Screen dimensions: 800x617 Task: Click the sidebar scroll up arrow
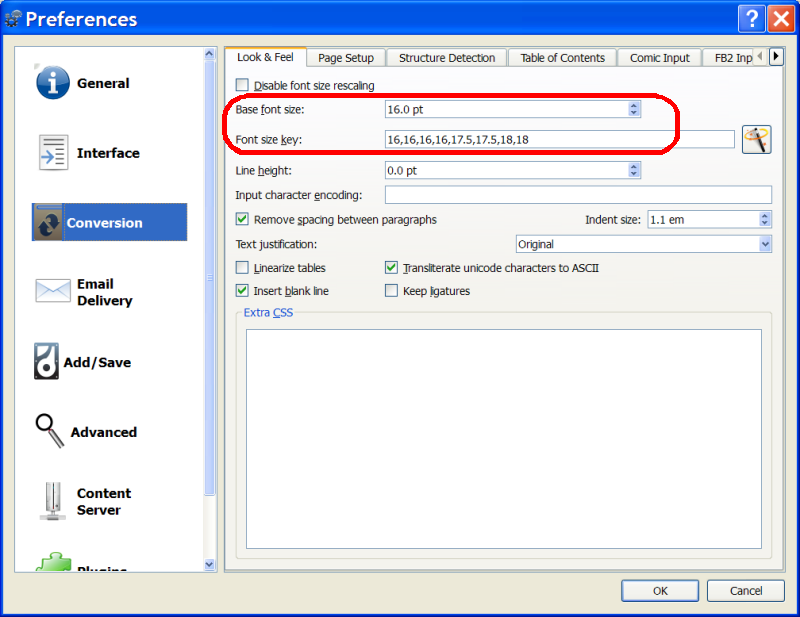click(x=210, y=53)
